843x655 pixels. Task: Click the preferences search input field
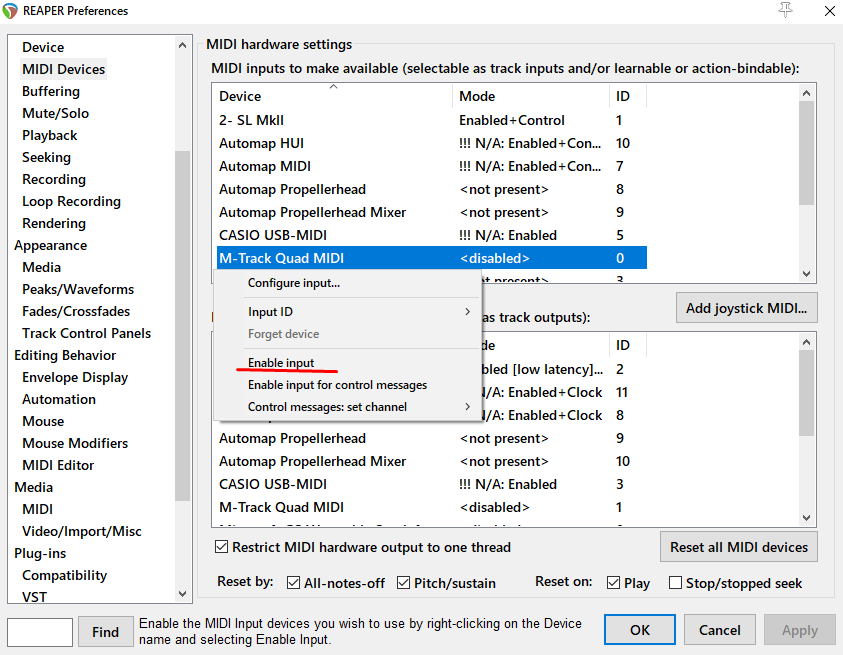tap(40, 632)
